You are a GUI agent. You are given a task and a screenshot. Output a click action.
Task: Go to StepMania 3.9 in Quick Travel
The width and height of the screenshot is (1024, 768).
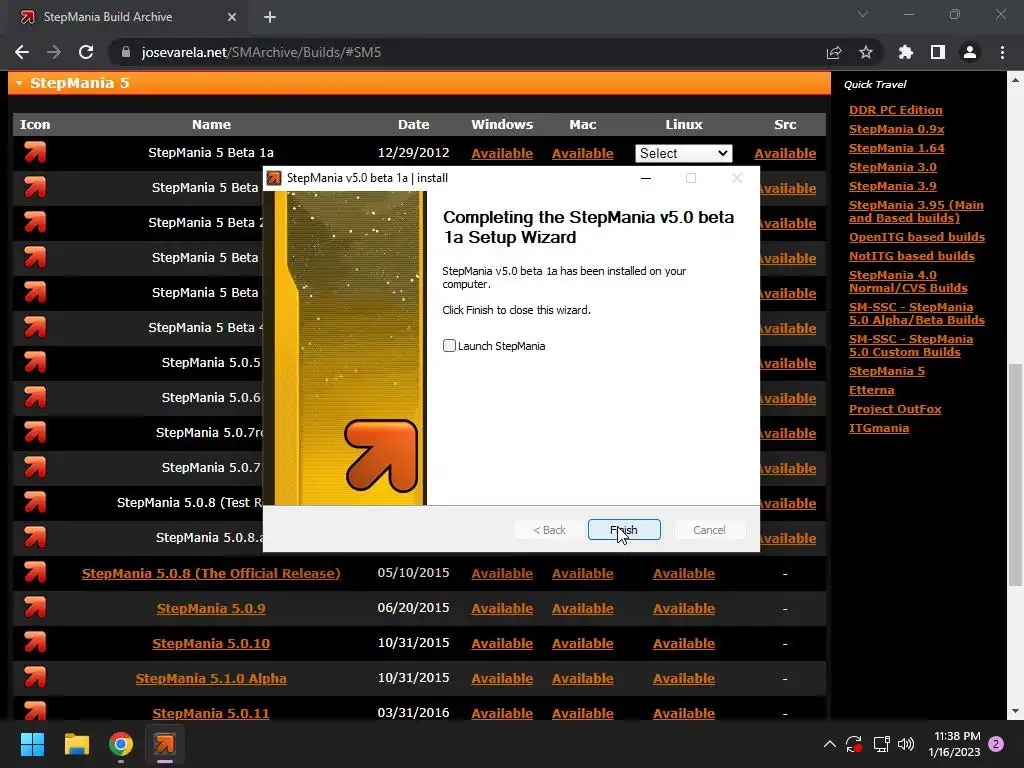click(x=893, y=186)
